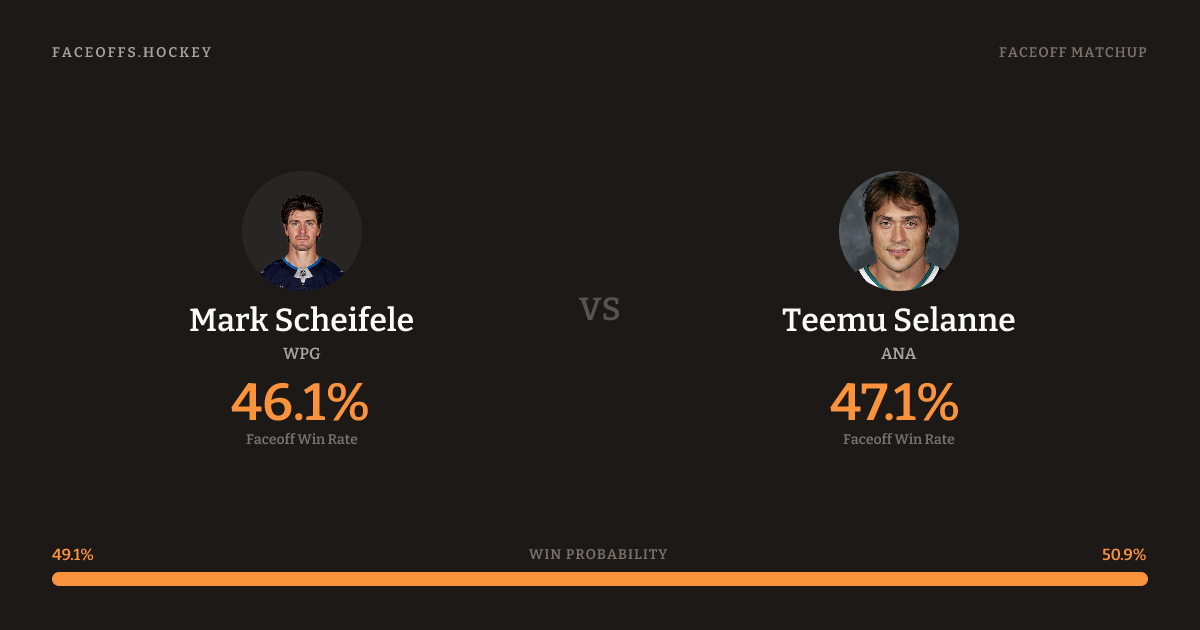The height and width of the screenshot is (630, 1200).
Task: Open the FACEOFFS.HOCKEY site logo
Action: click(x=132, y=52)
